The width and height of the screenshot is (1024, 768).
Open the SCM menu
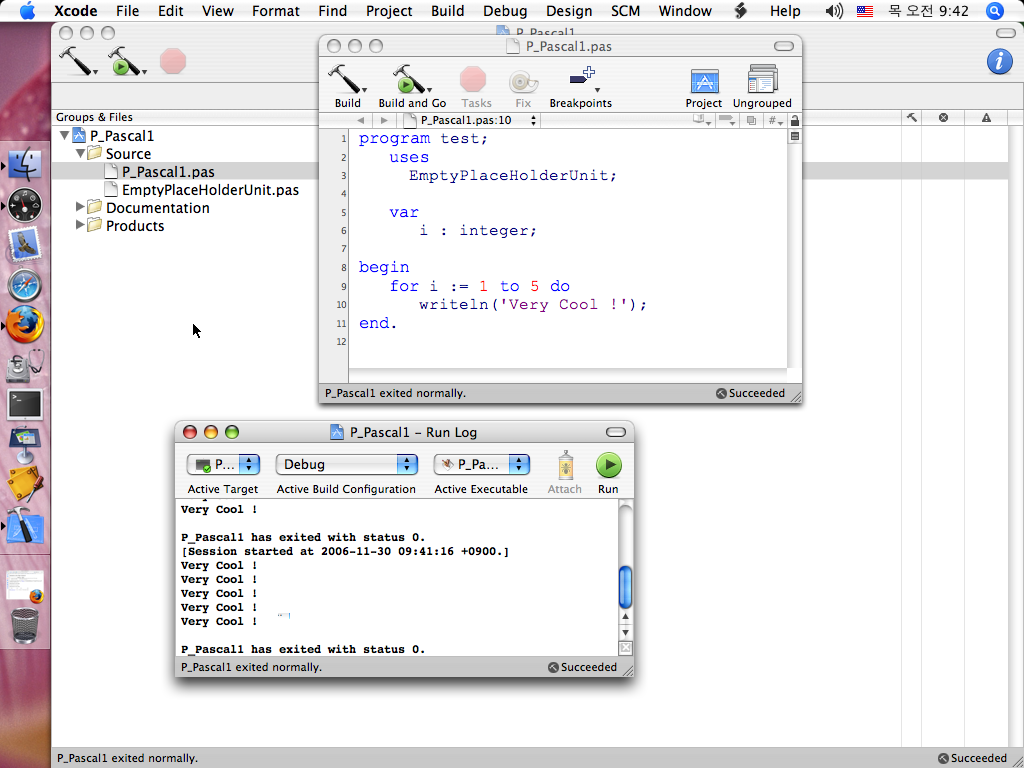click(x=625, y=11)
